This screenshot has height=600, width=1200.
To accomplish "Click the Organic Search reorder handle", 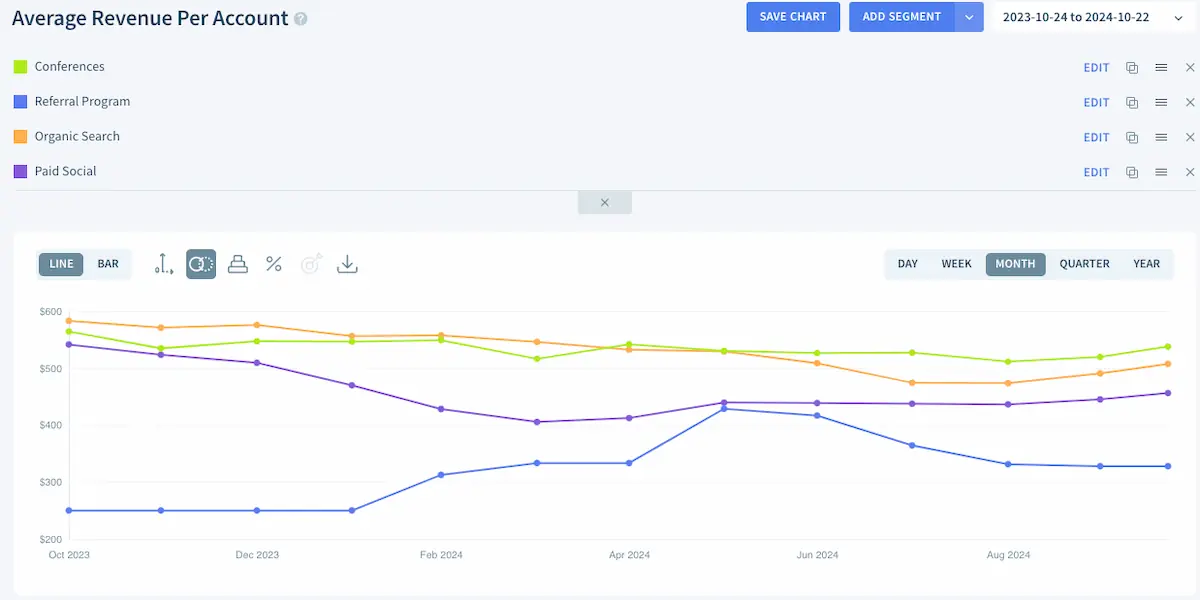I will point(1161,138).
